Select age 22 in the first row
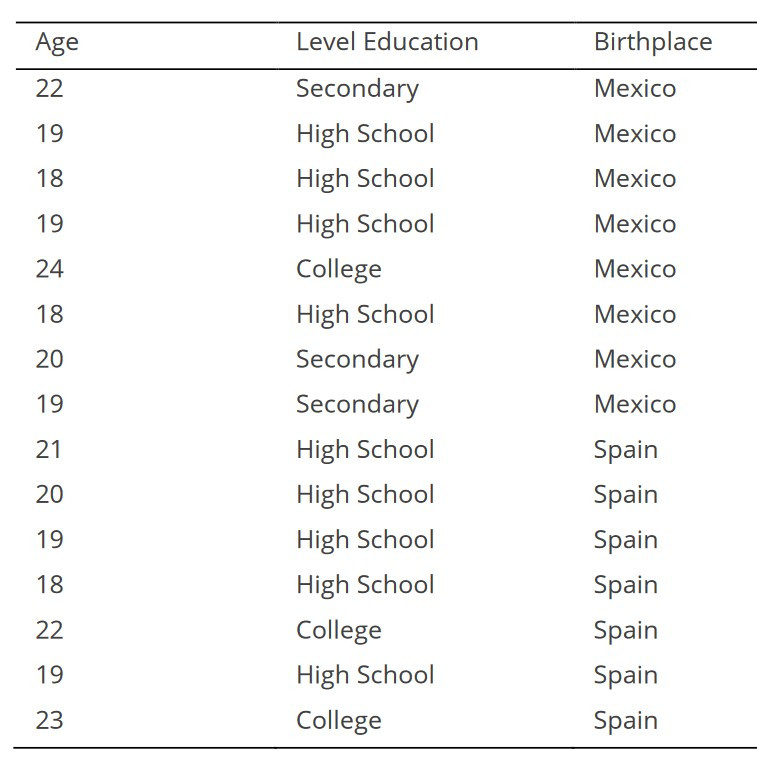Screen dimensions: 757x774 [x=49, y=88]
